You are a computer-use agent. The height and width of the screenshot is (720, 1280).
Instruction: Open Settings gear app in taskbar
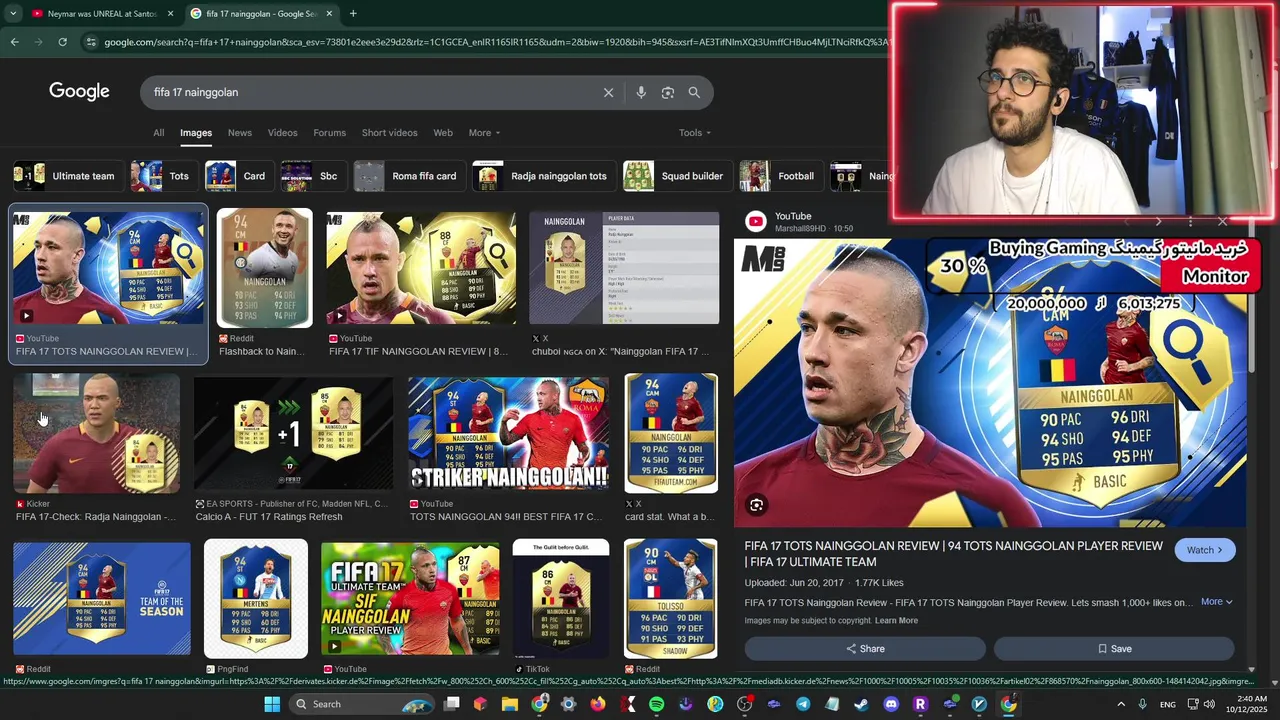coord(568,704)
